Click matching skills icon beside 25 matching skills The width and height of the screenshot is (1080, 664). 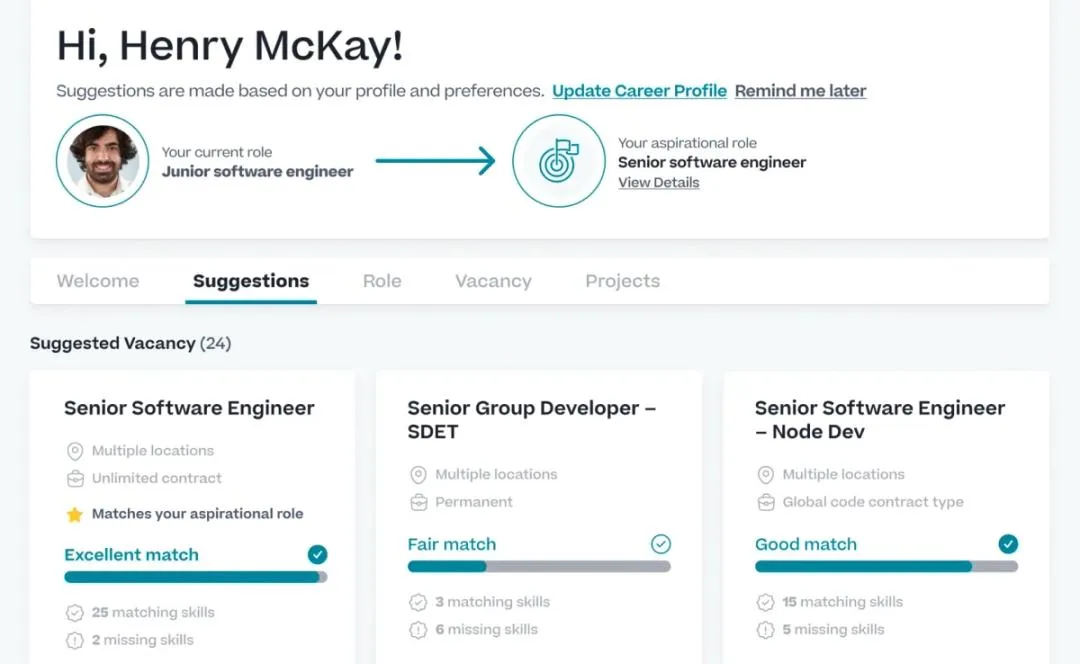pyautogui.click(x=74, y=613)
